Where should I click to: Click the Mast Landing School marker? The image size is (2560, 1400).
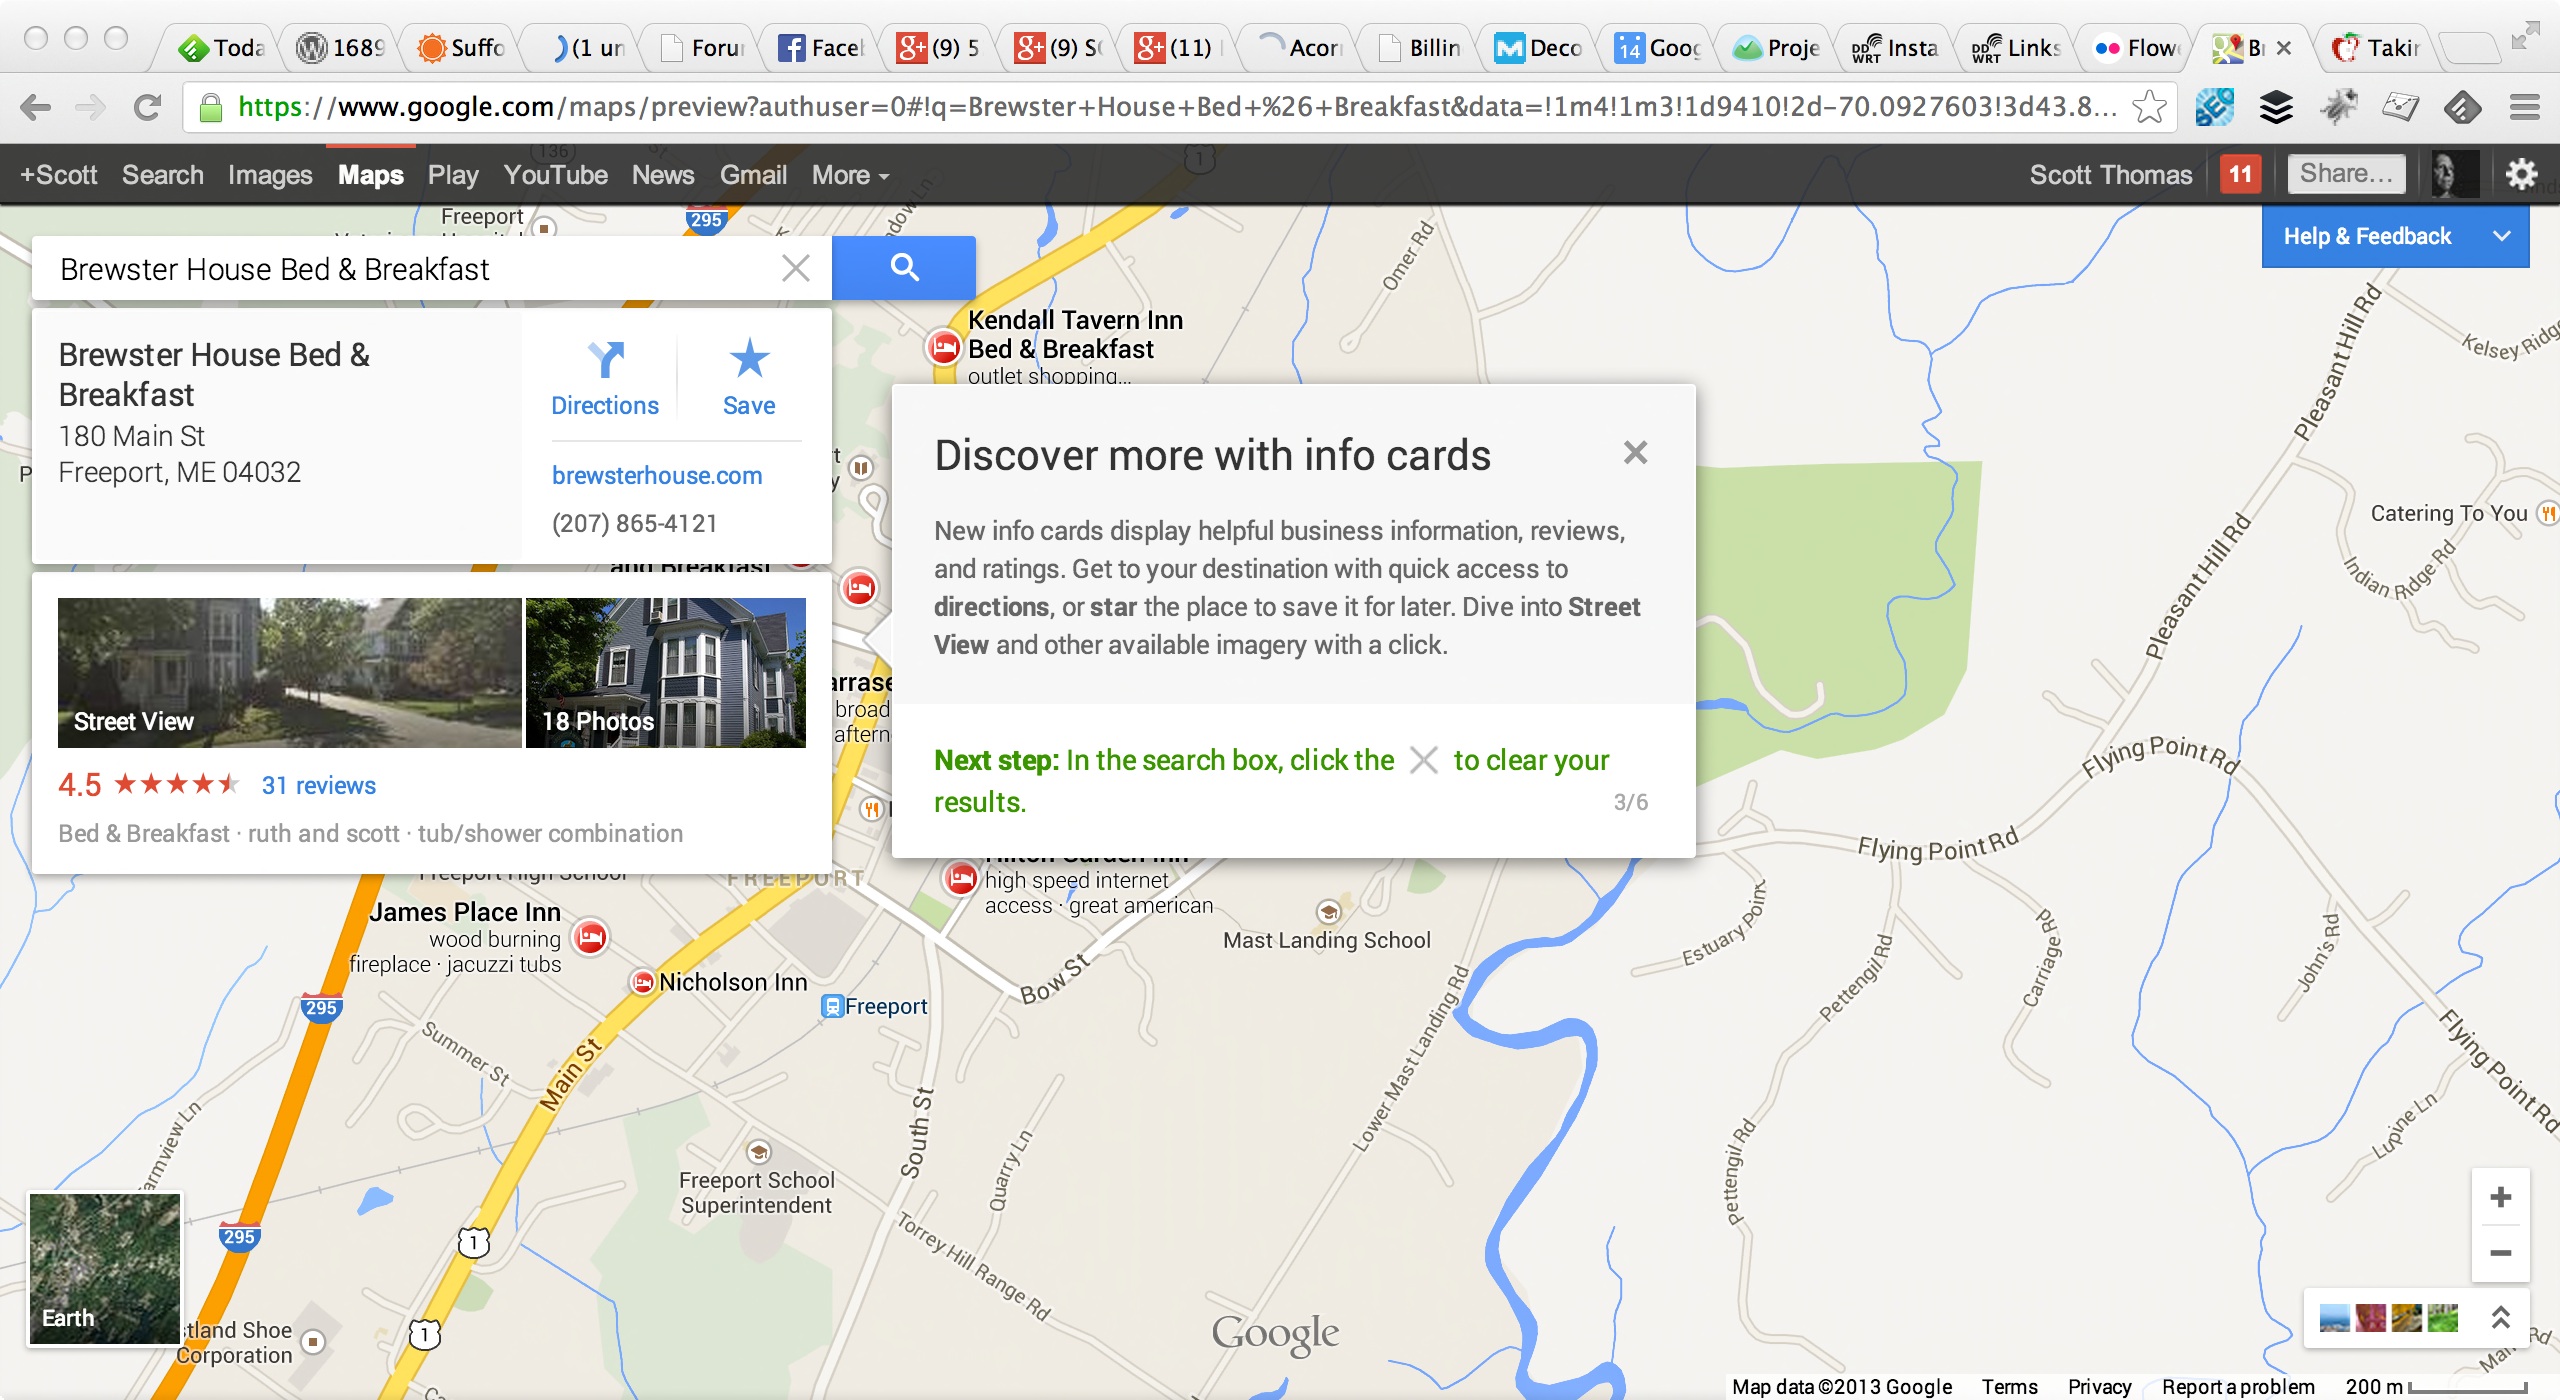[x=1328, y=911]
